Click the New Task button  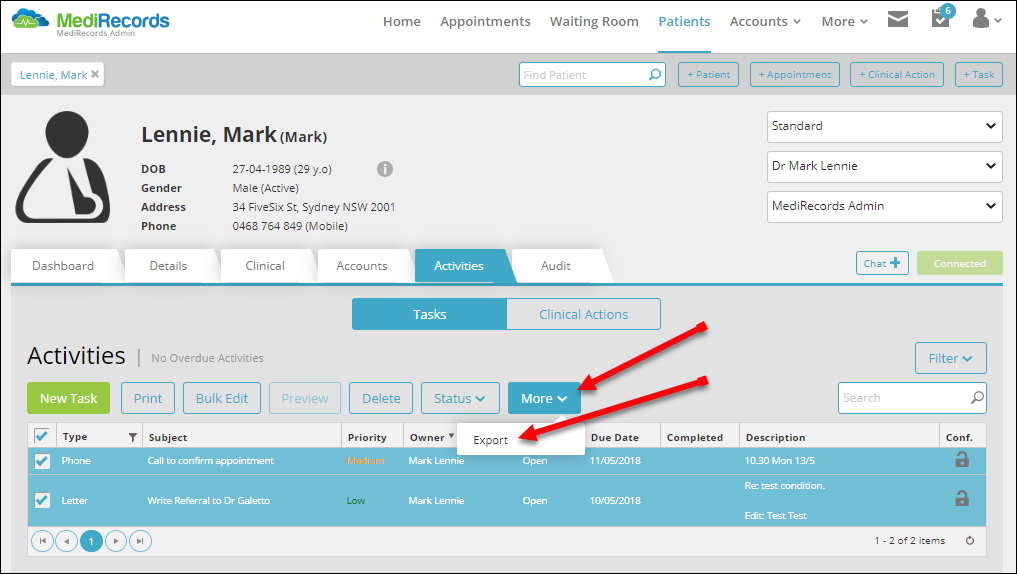coord(68,398)
